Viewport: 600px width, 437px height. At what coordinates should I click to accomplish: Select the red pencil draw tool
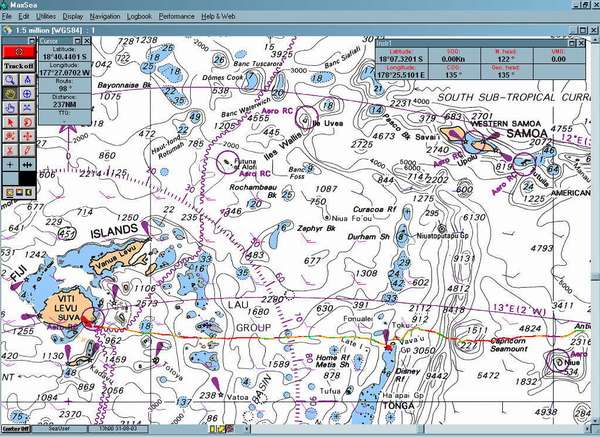27,150
